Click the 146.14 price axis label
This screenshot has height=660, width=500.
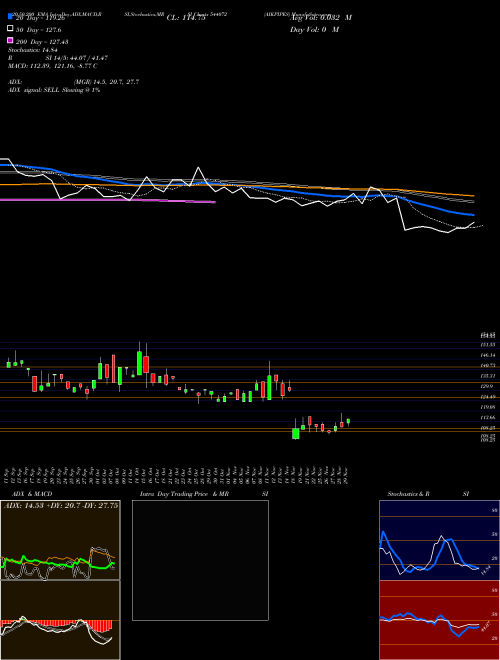[488, 355]
